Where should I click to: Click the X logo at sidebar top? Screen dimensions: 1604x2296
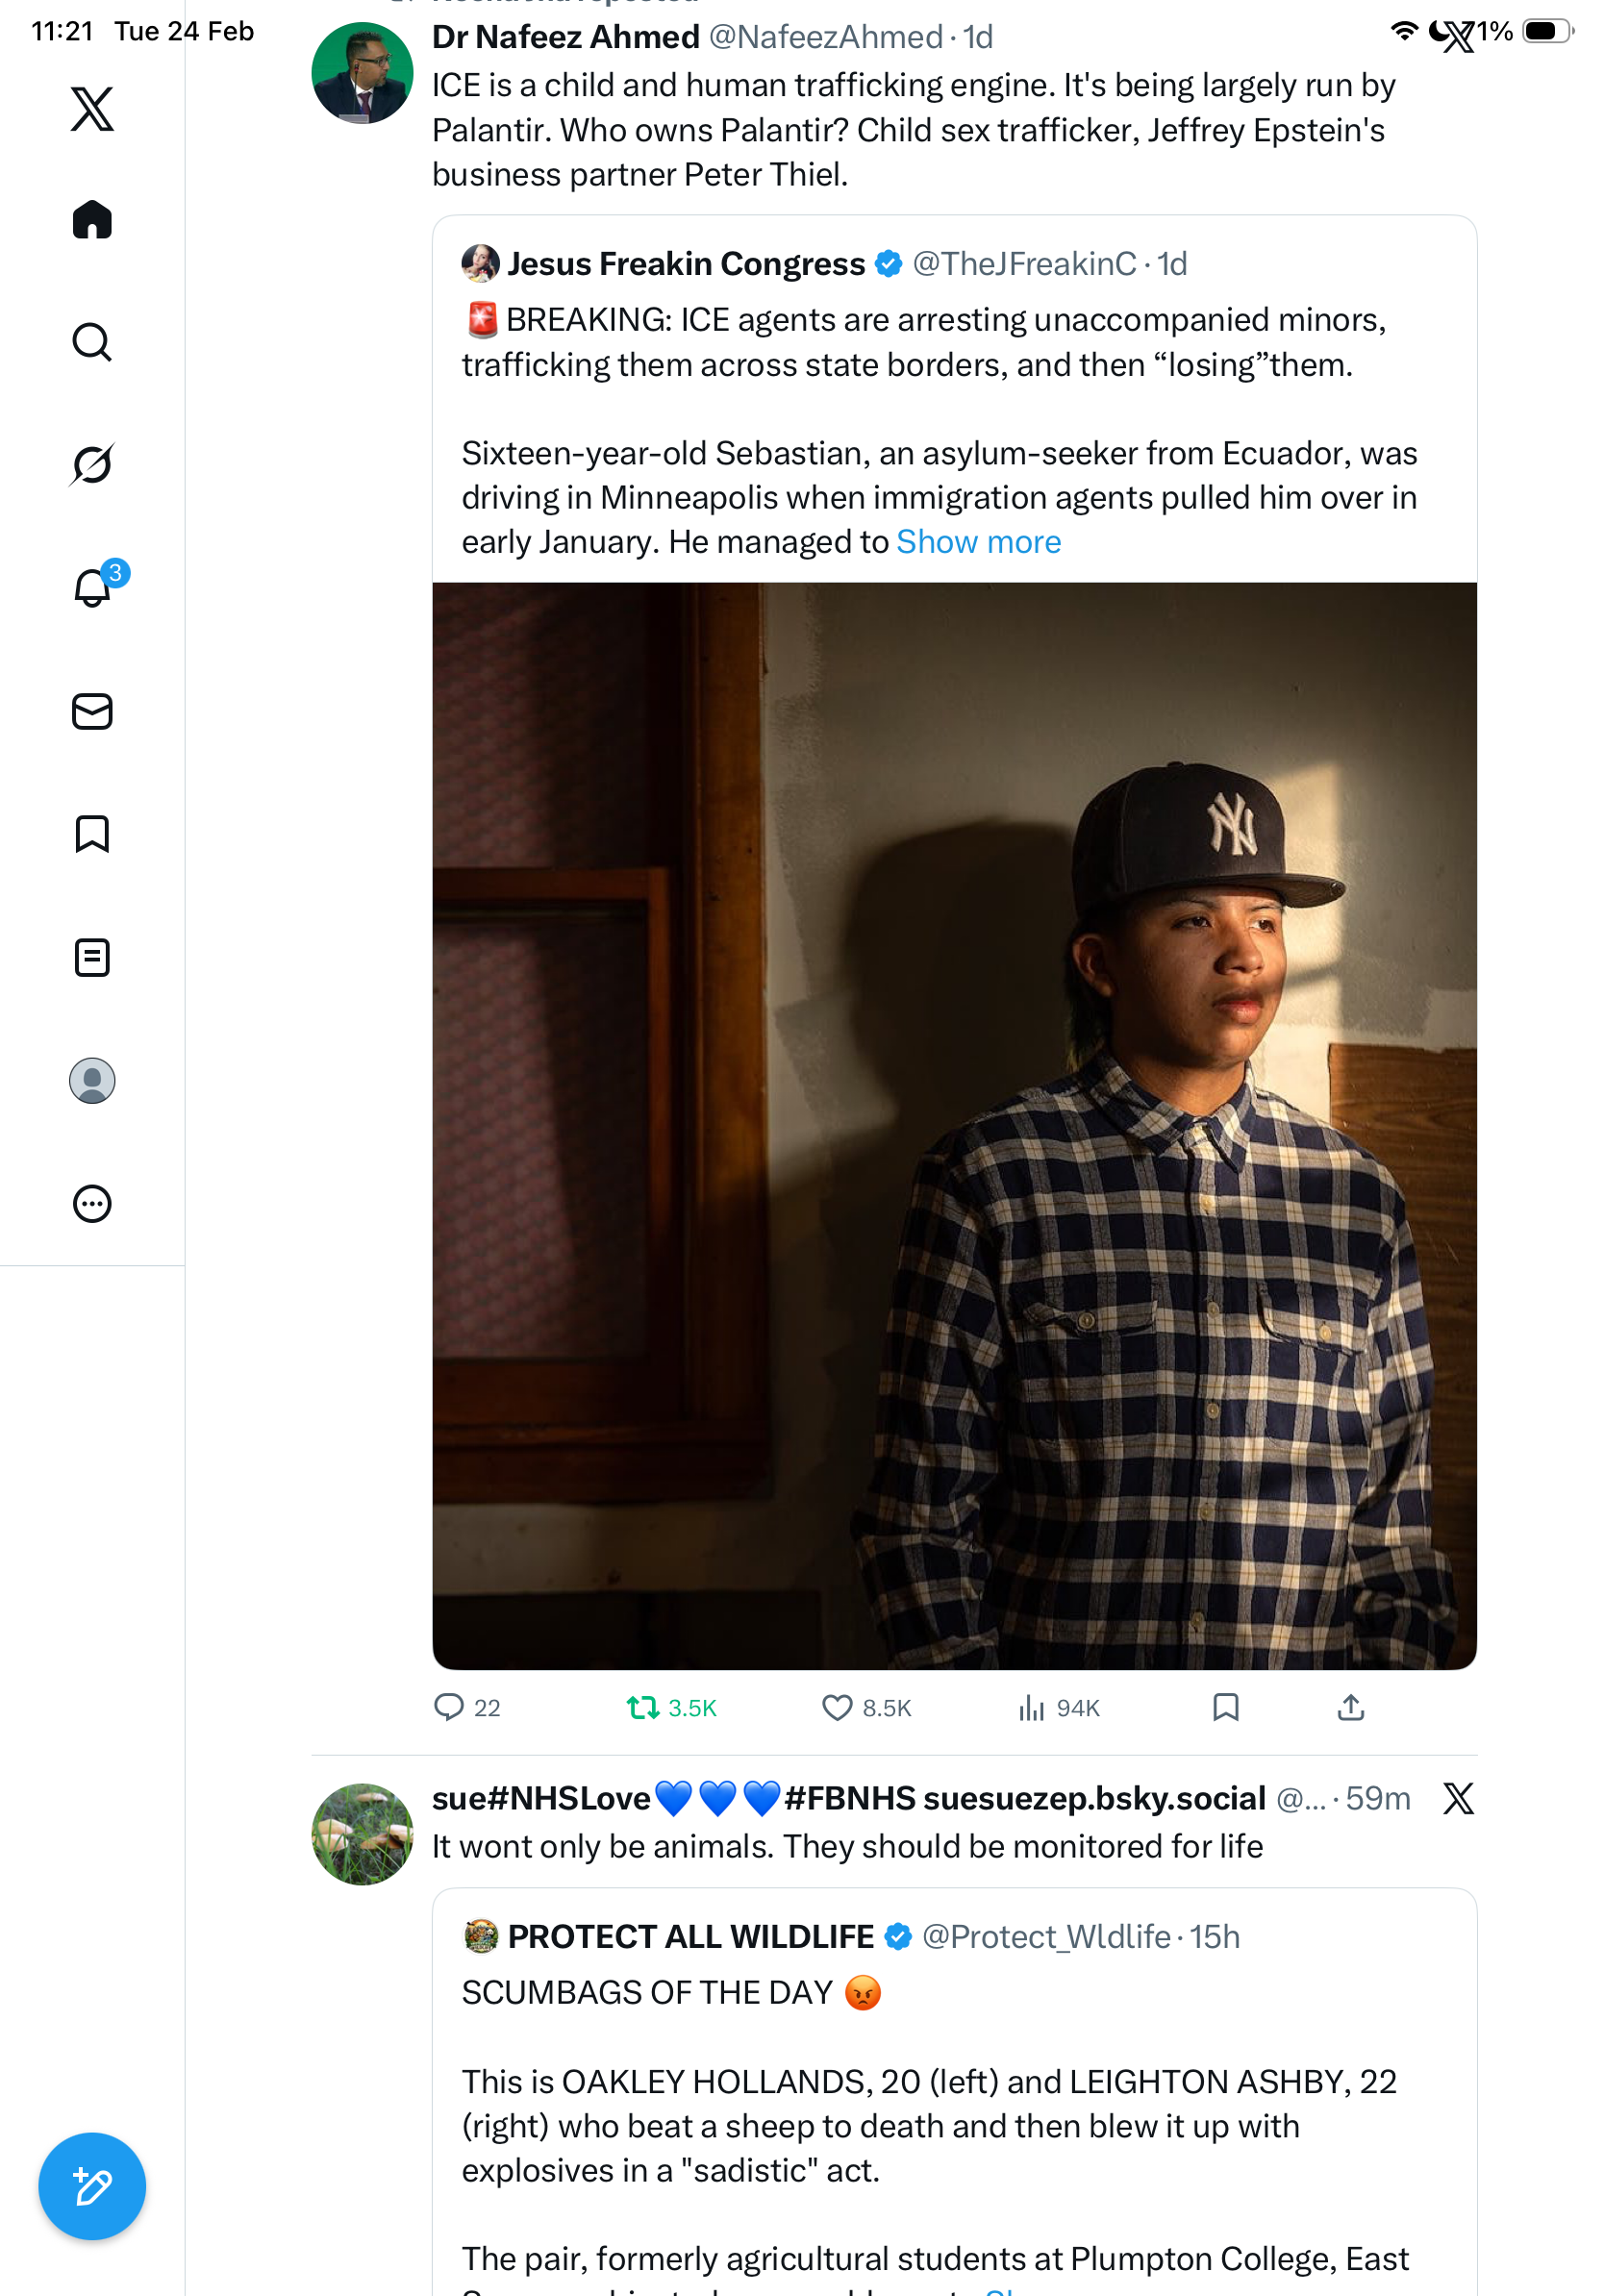pyautogui.click(x=92, y=109)
